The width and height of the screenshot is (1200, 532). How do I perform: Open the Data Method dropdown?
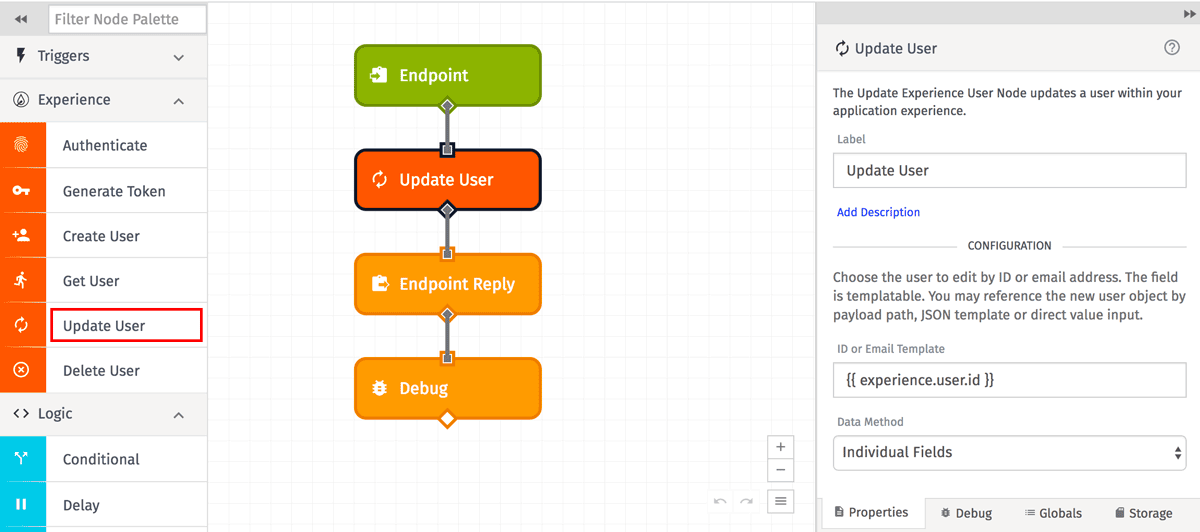click(1009, 452)
